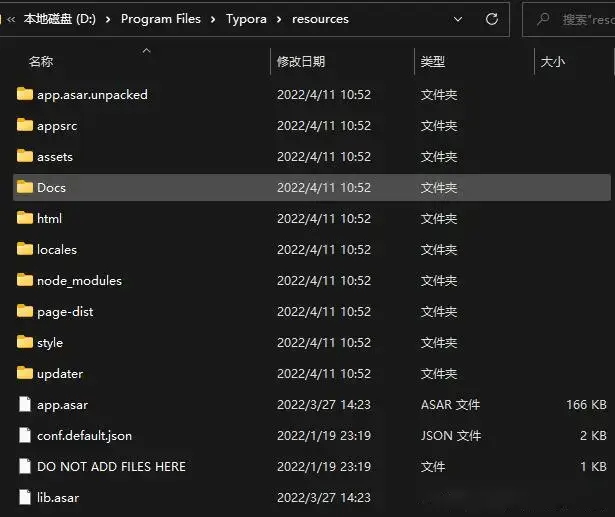615x517 pixels.
Task: Click the locales folder icon
Action: (x=25, y=249)
